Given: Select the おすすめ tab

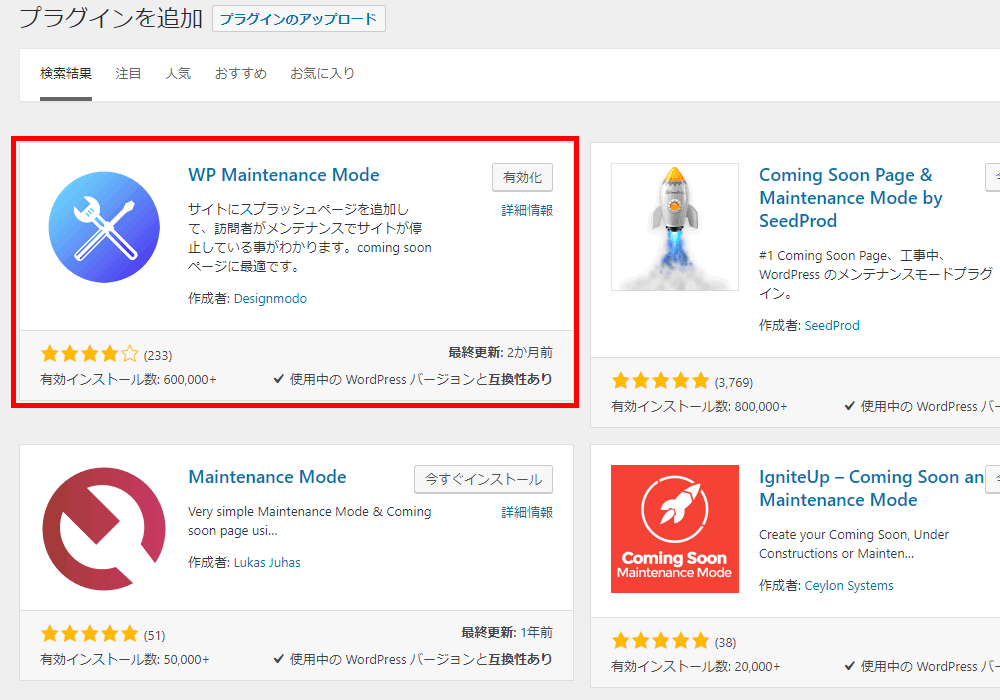Looking at the screenshot, I should tap(241, 74).
